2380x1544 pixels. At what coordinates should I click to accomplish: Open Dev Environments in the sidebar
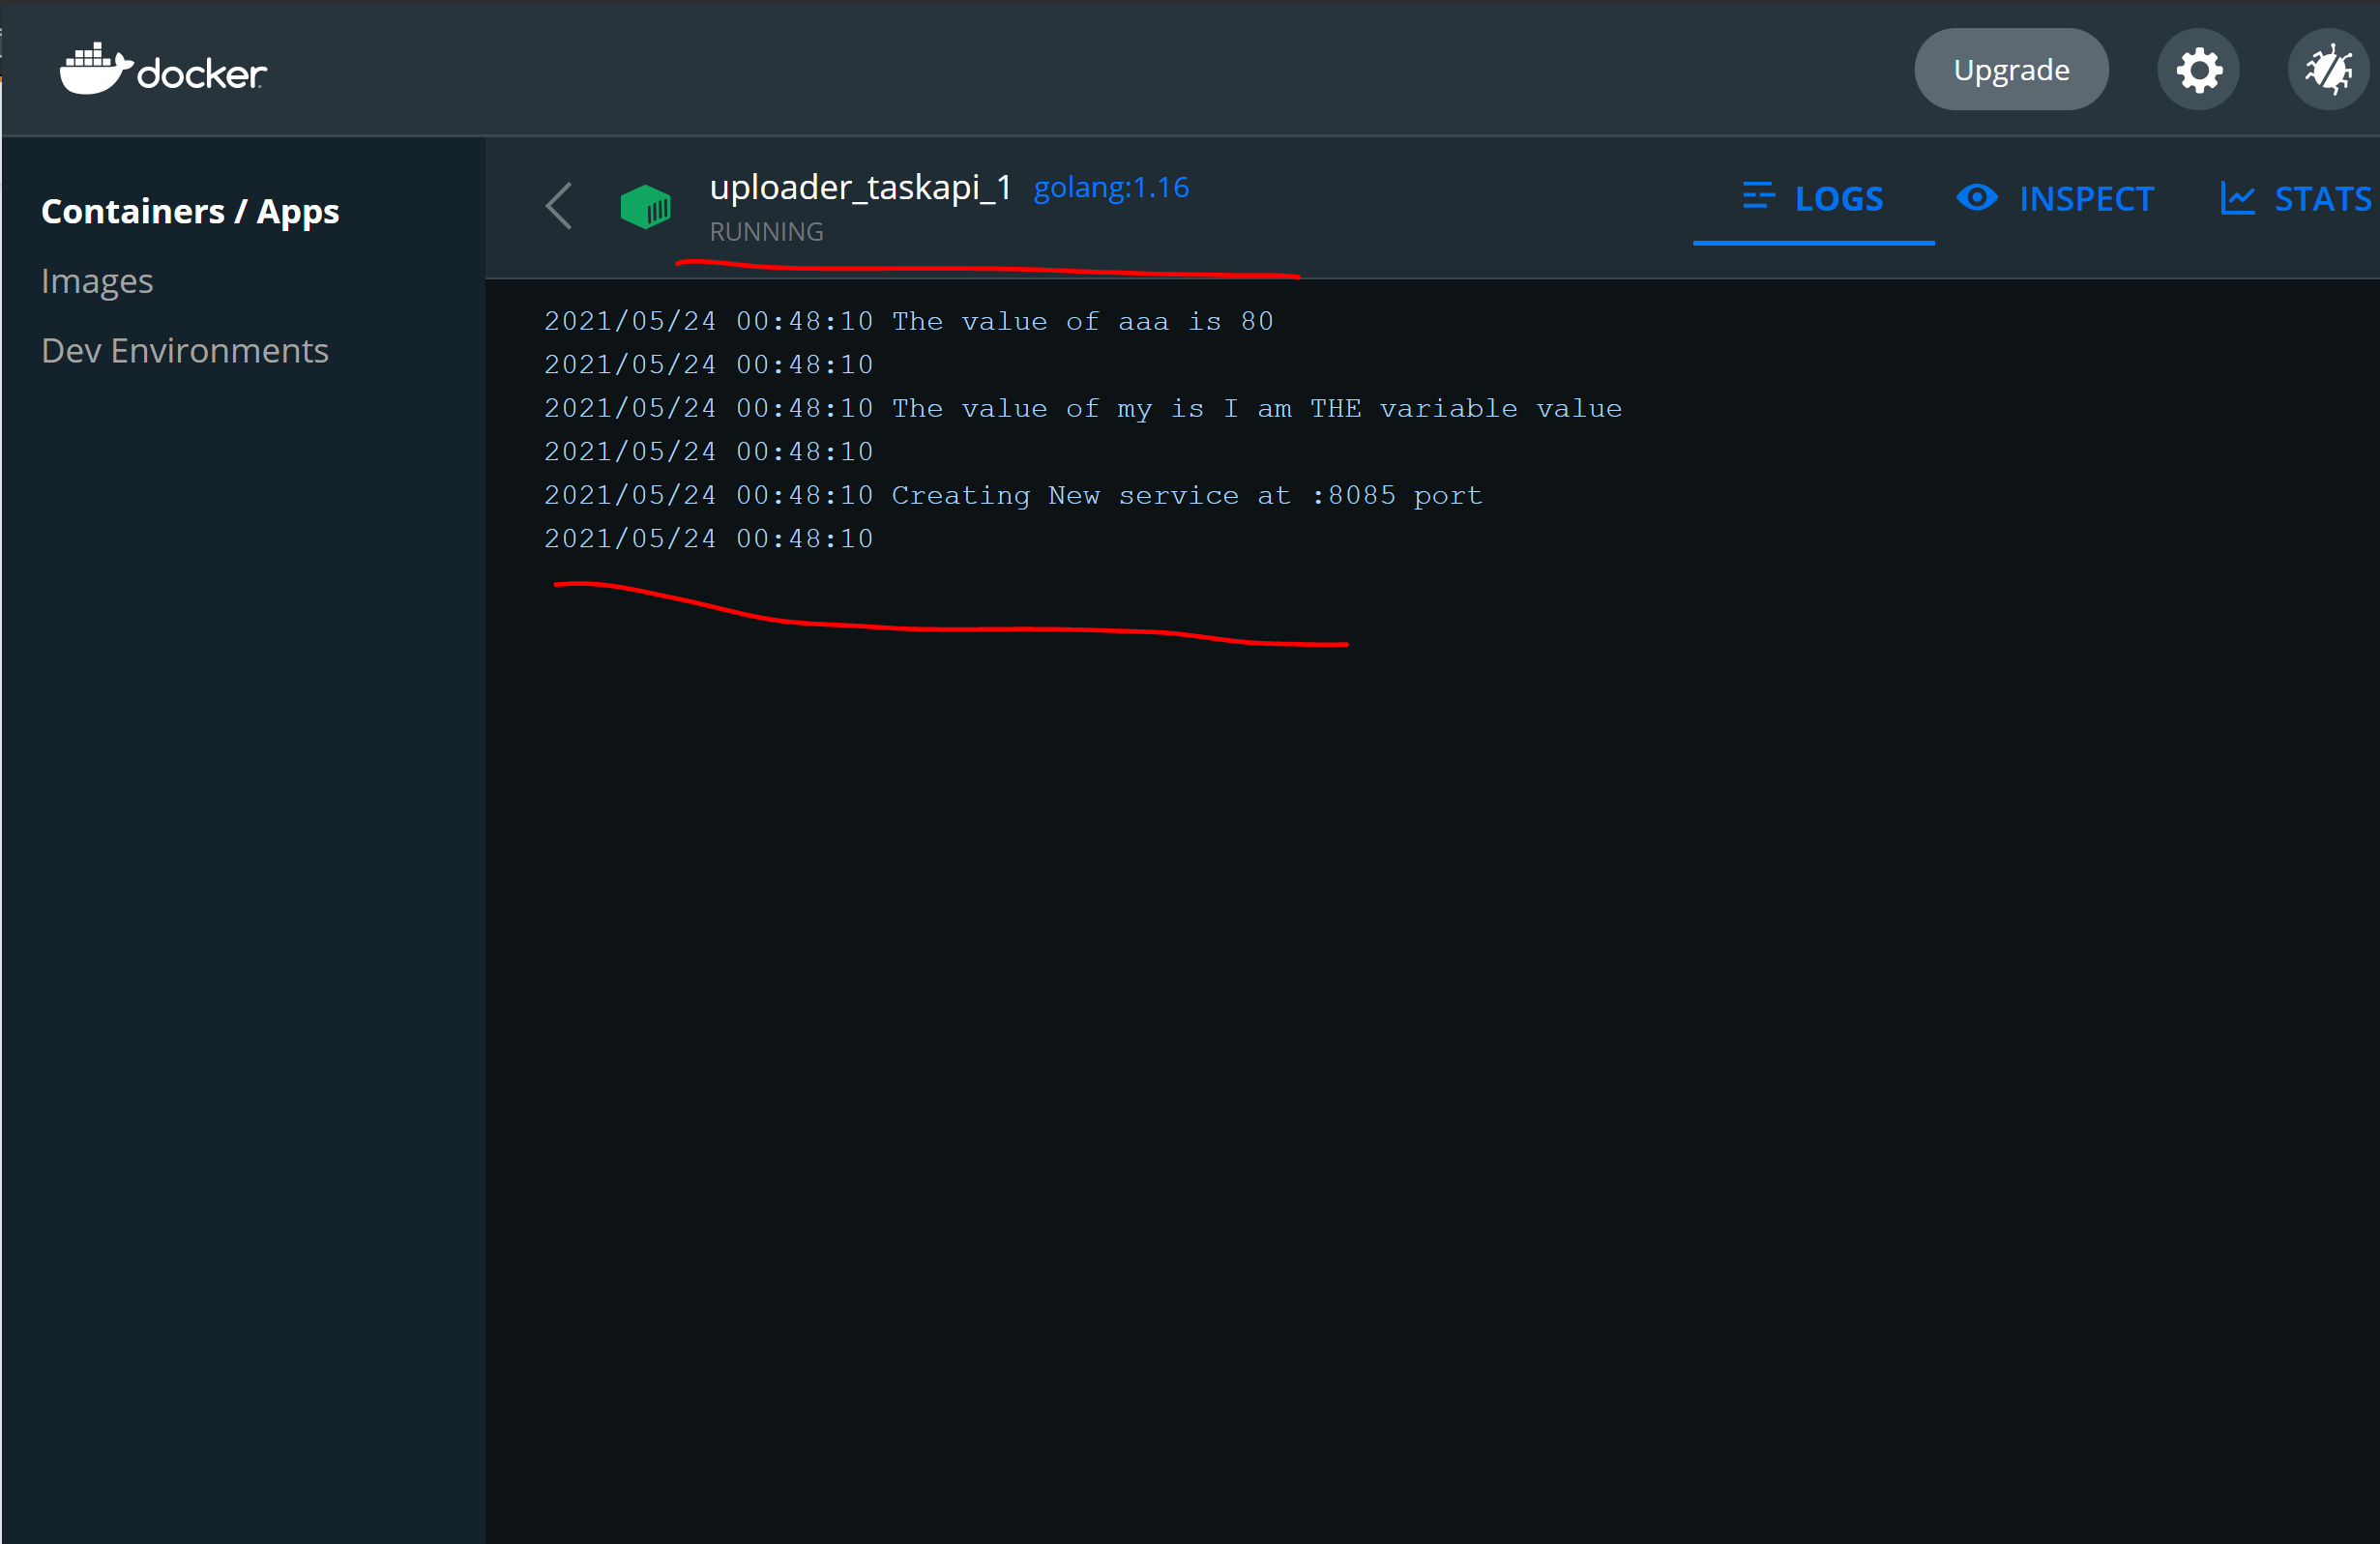(185, 351)
